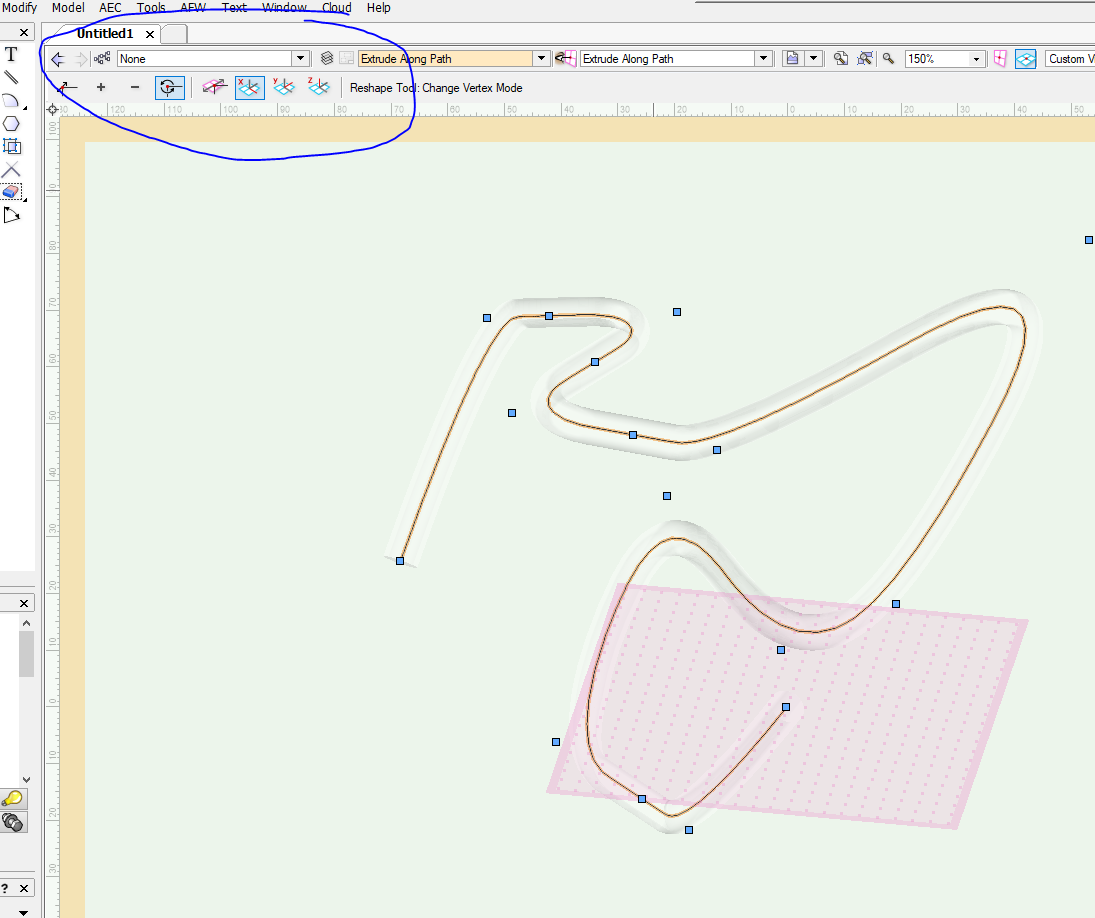The width and height of the screenshot is (1095, 918).
Task: Click the Trim tool with X icon
Action: click(13, 169)
